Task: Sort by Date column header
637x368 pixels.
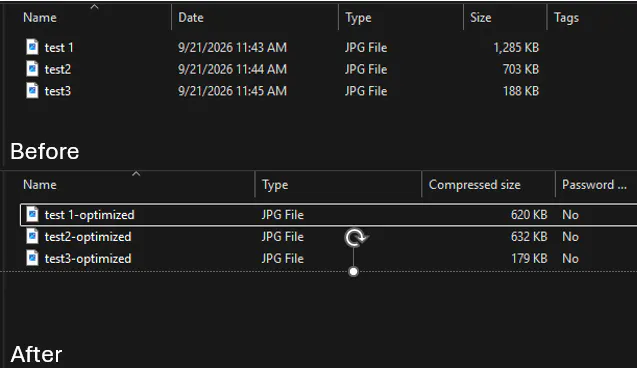Action: (x=191, y=17)
